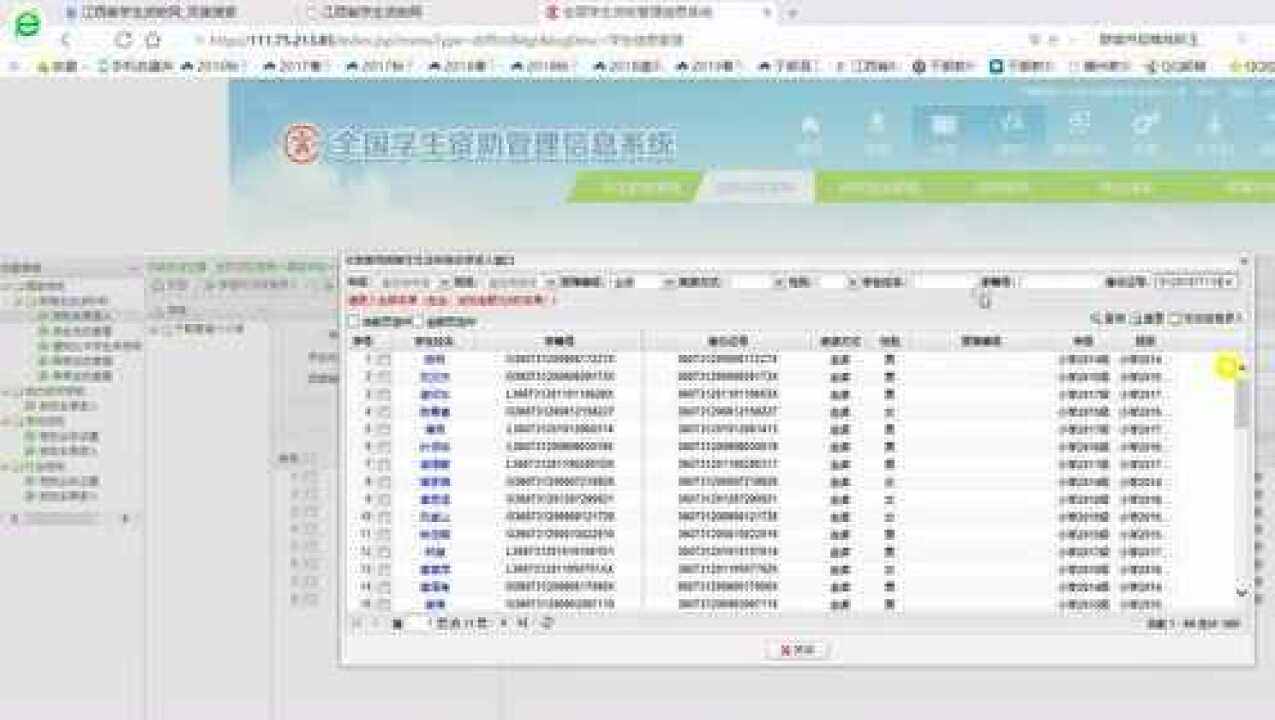This screenshot has width=1275, height=720.
Task: Click the scroll-down arrow of the table scrollbar
Action: 1242,592
